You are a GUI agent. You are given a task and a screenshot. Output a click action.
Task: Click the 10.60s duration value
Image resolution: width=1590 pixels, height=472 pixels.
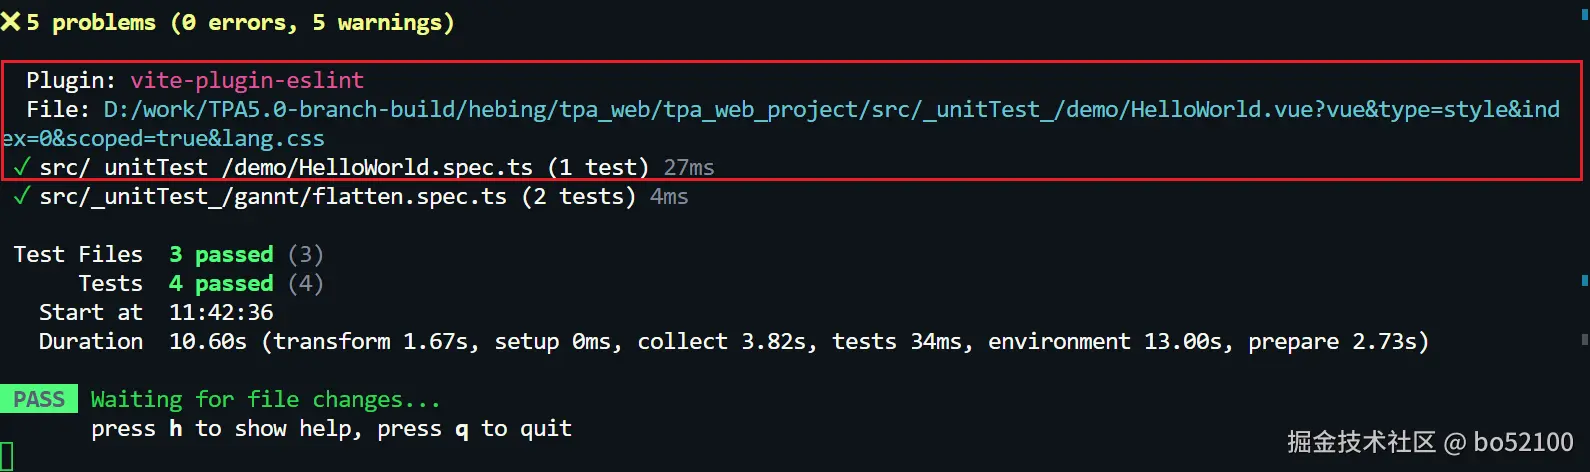coord(207,342)
